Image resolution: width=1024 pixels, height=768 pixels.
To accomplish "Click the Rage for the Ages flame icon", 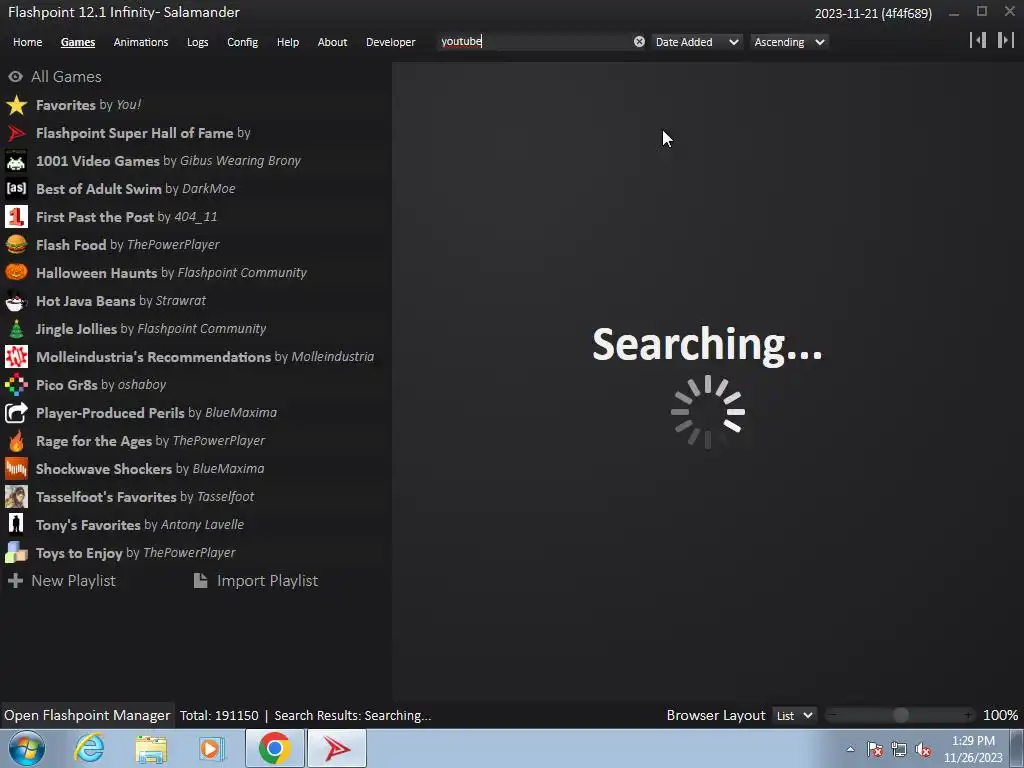I will pyautogui.click(x=16, y=441).
